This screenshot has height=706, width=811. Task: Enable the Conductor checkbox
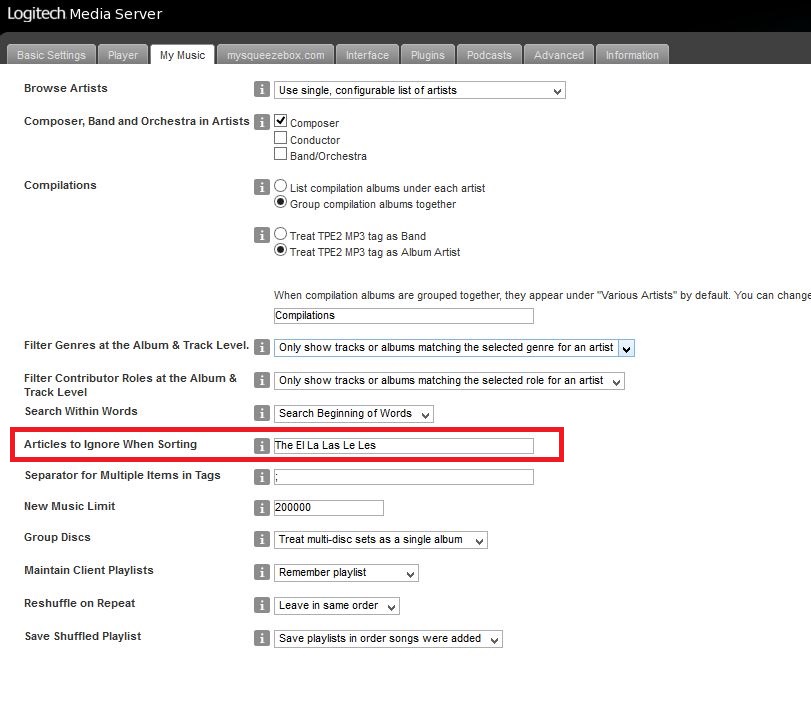pos(281,138)
